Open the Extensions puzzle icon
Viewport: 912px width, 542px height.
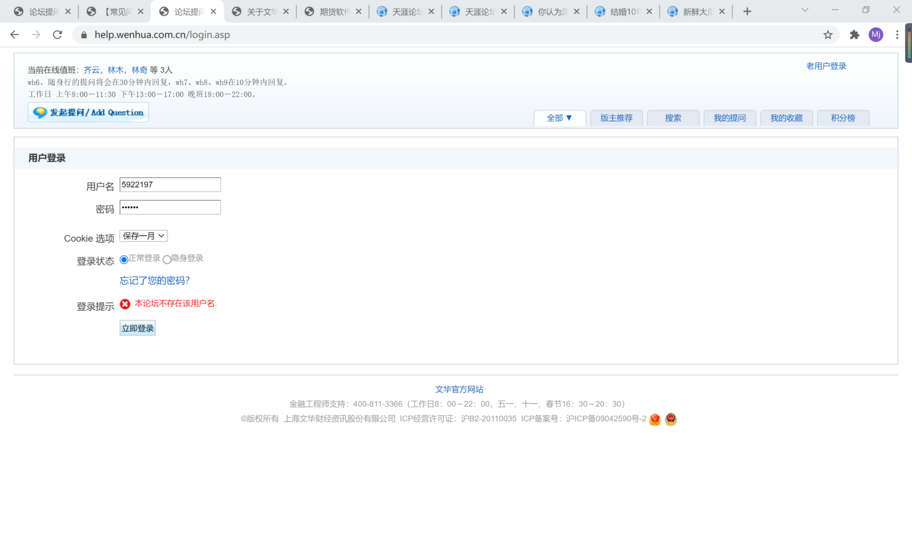pyautogui.click(x=854, y=35)
